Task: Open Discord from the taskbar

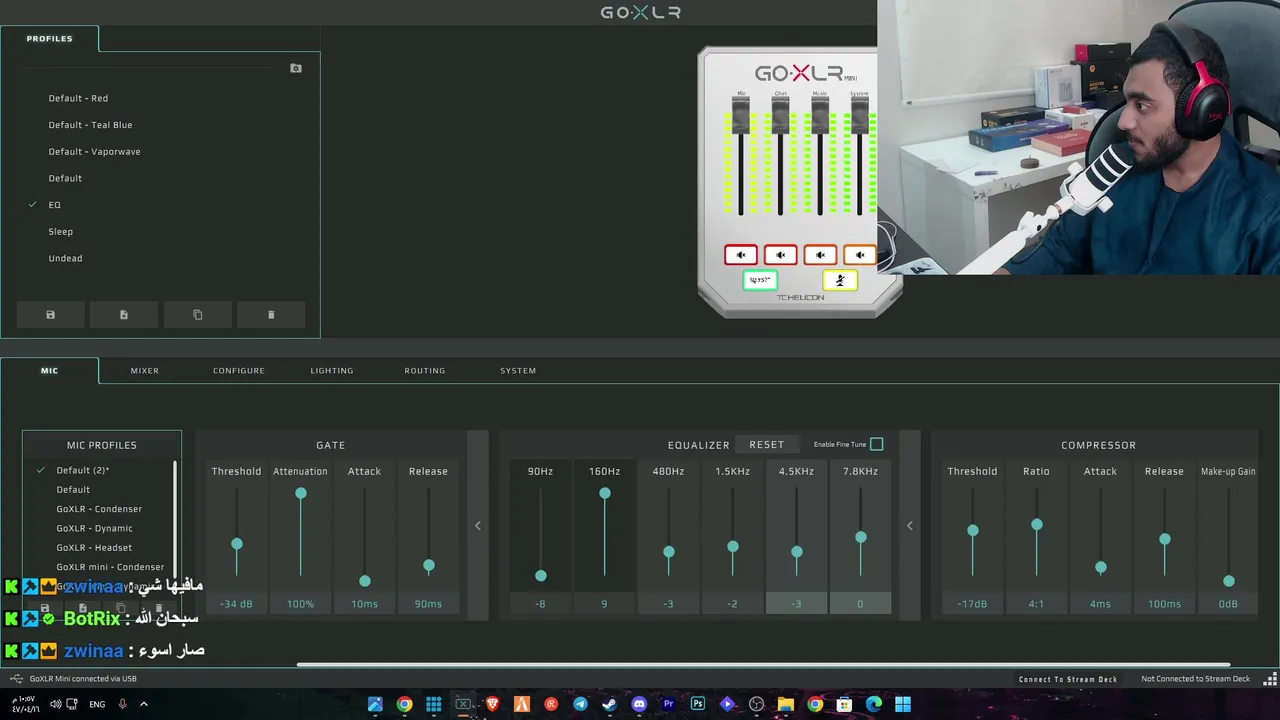Action: pos(639,704)
